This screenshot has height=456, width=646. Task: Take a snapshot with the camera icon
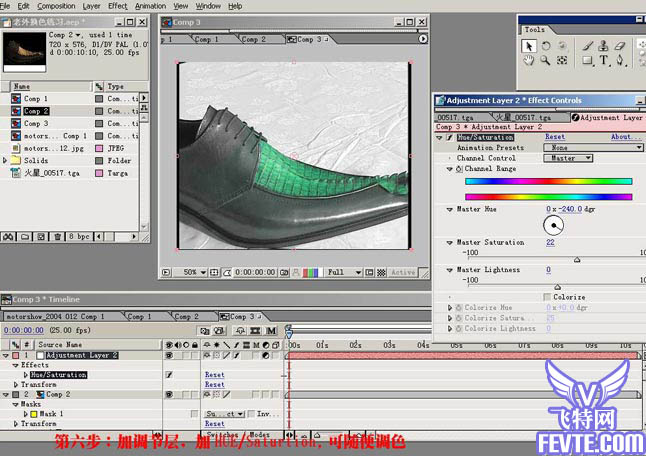(284, 272)
